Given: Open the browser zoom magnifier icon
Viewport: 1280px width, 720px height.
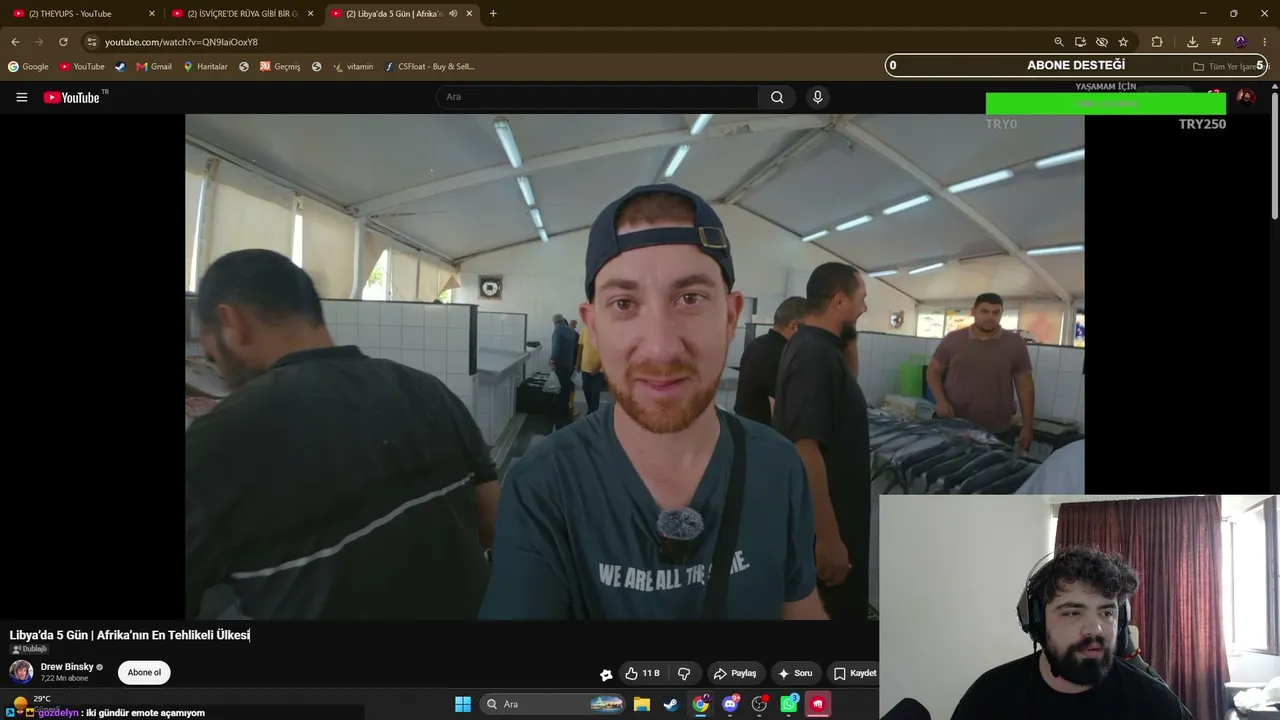Looking at the screenshot, I should coord(1059,42).
